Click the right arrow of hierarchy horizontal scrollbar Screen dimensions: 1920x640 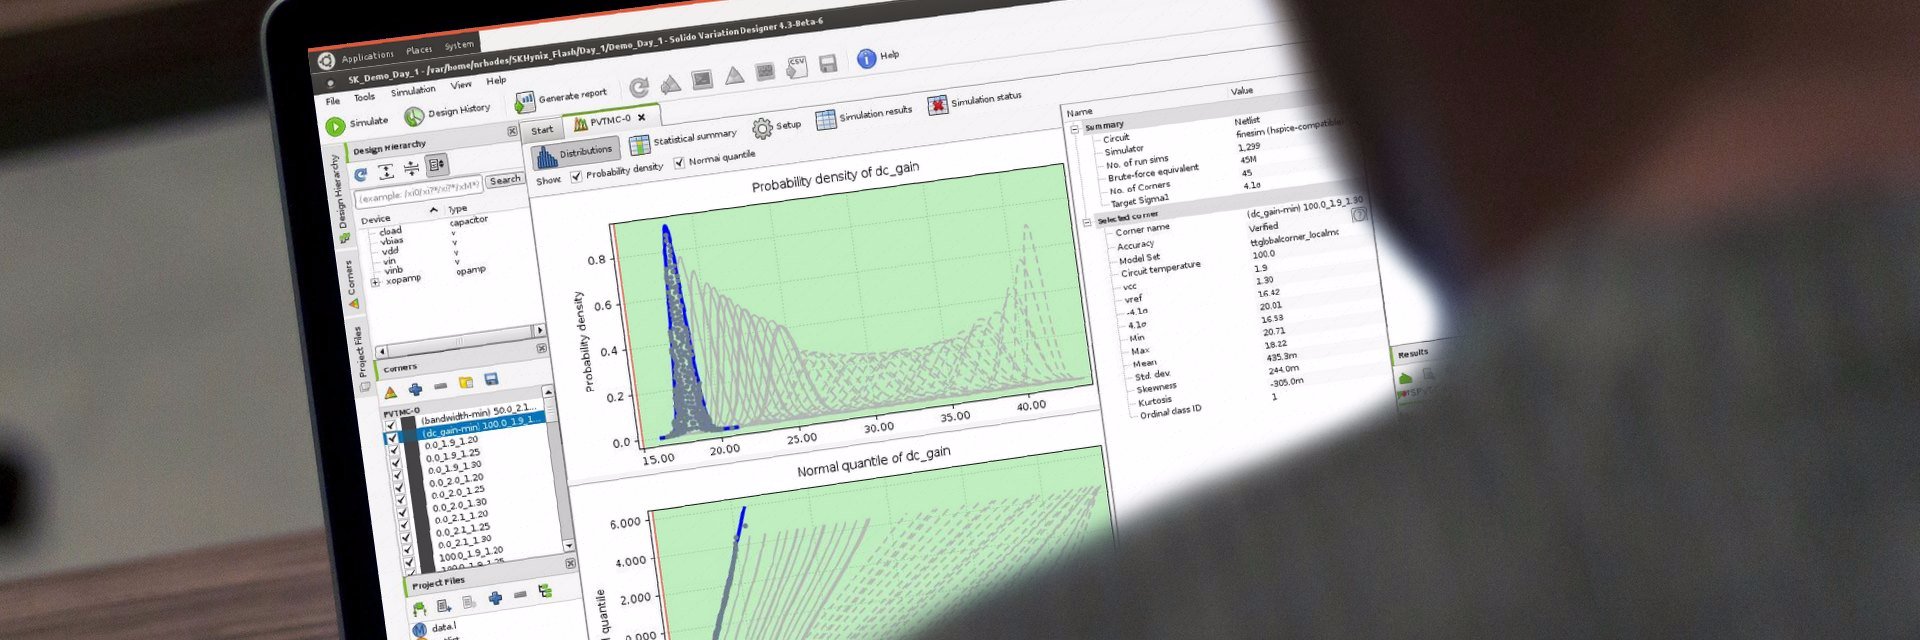coord(540,330)
